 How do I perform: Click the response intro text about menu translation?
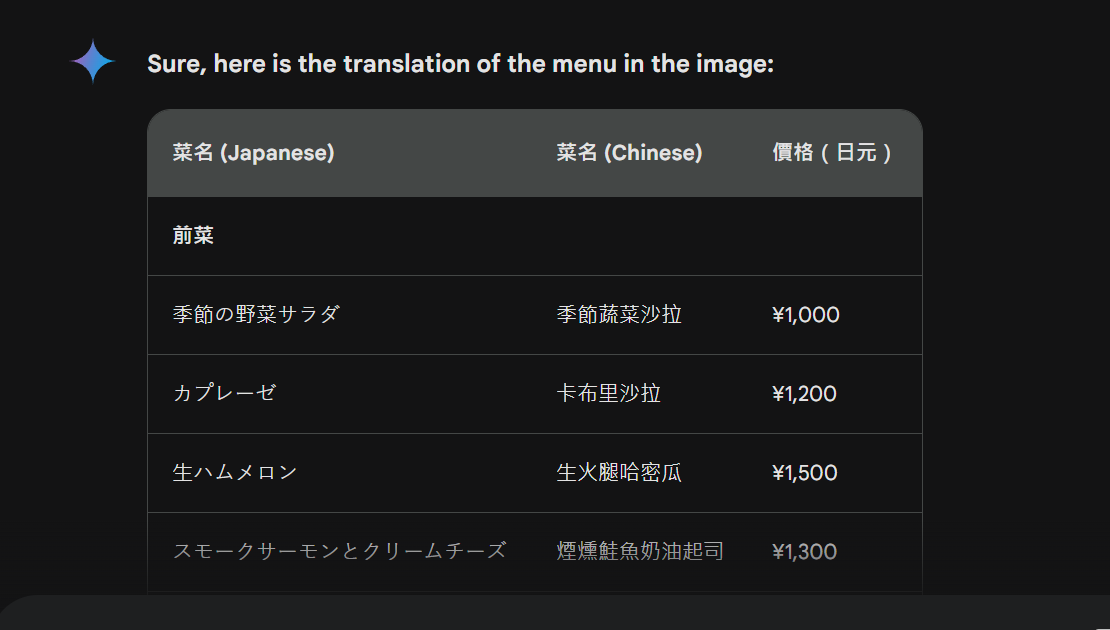461,64
